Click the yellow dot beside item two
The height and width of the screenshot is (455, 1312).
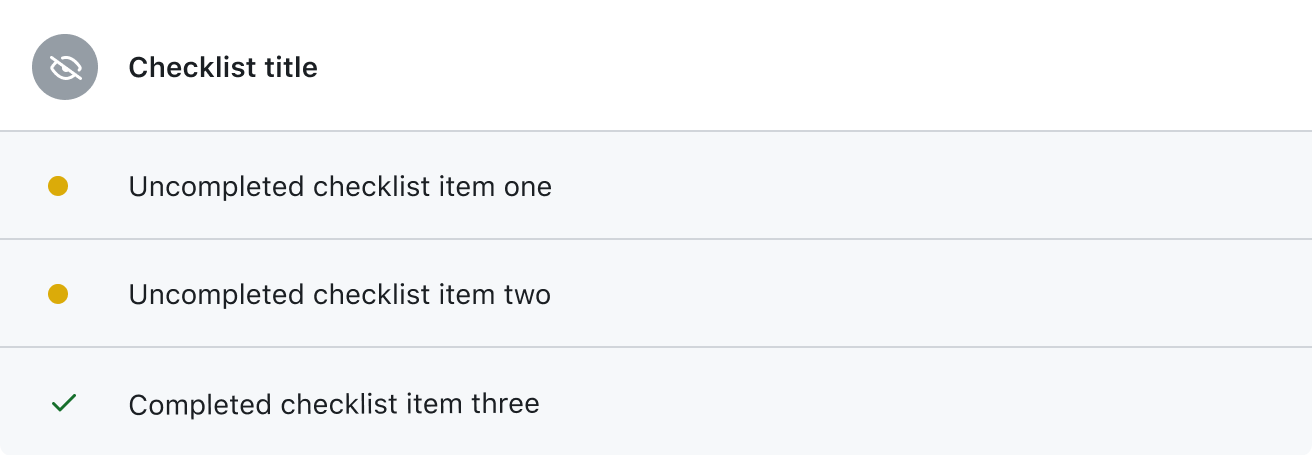tap(58, 294)
